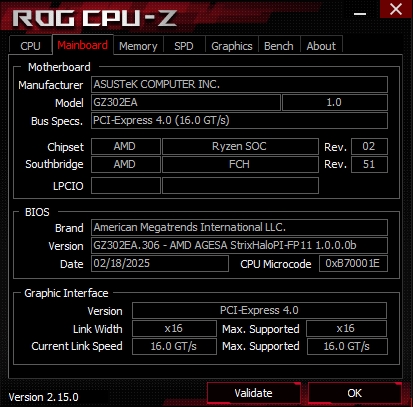Select the Bus Specs PCI-Express field
Screen dimensions: 413x407
pyautogui.click(x=239, y=120)
